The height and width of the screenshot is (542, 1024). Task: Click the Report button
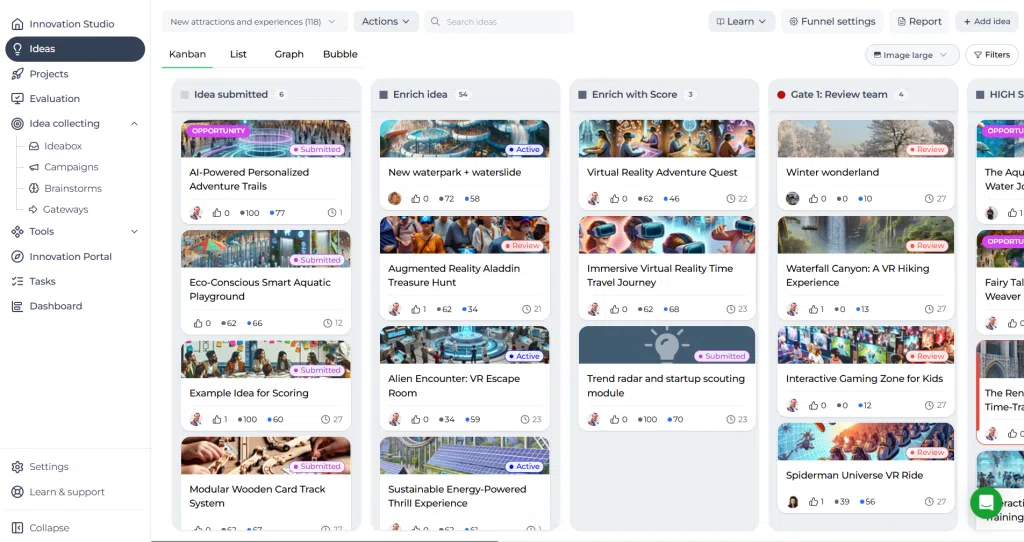pos(919,22)
